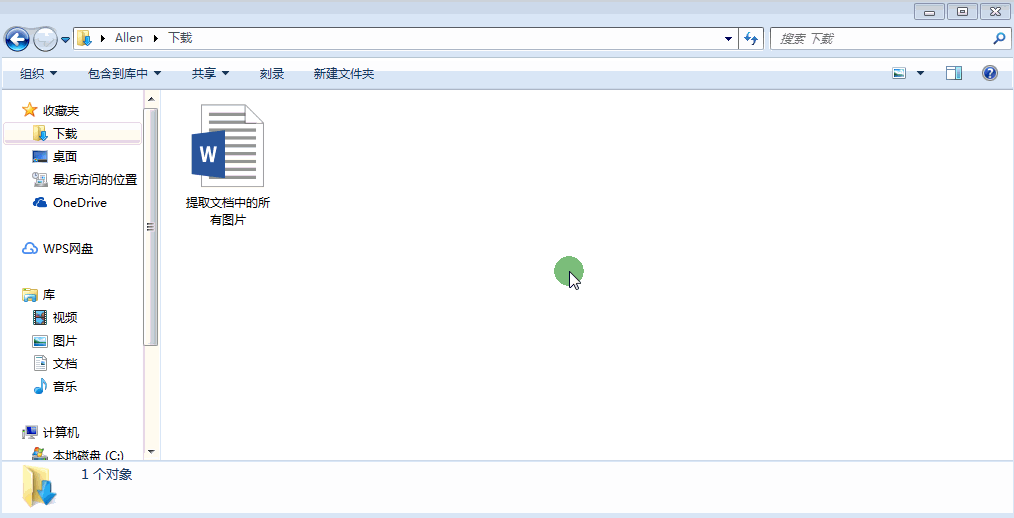Viewport: 1014px width, 518px height.
Task: Select the Allen breadcrumb in address bar
Action: pos(129,38)
